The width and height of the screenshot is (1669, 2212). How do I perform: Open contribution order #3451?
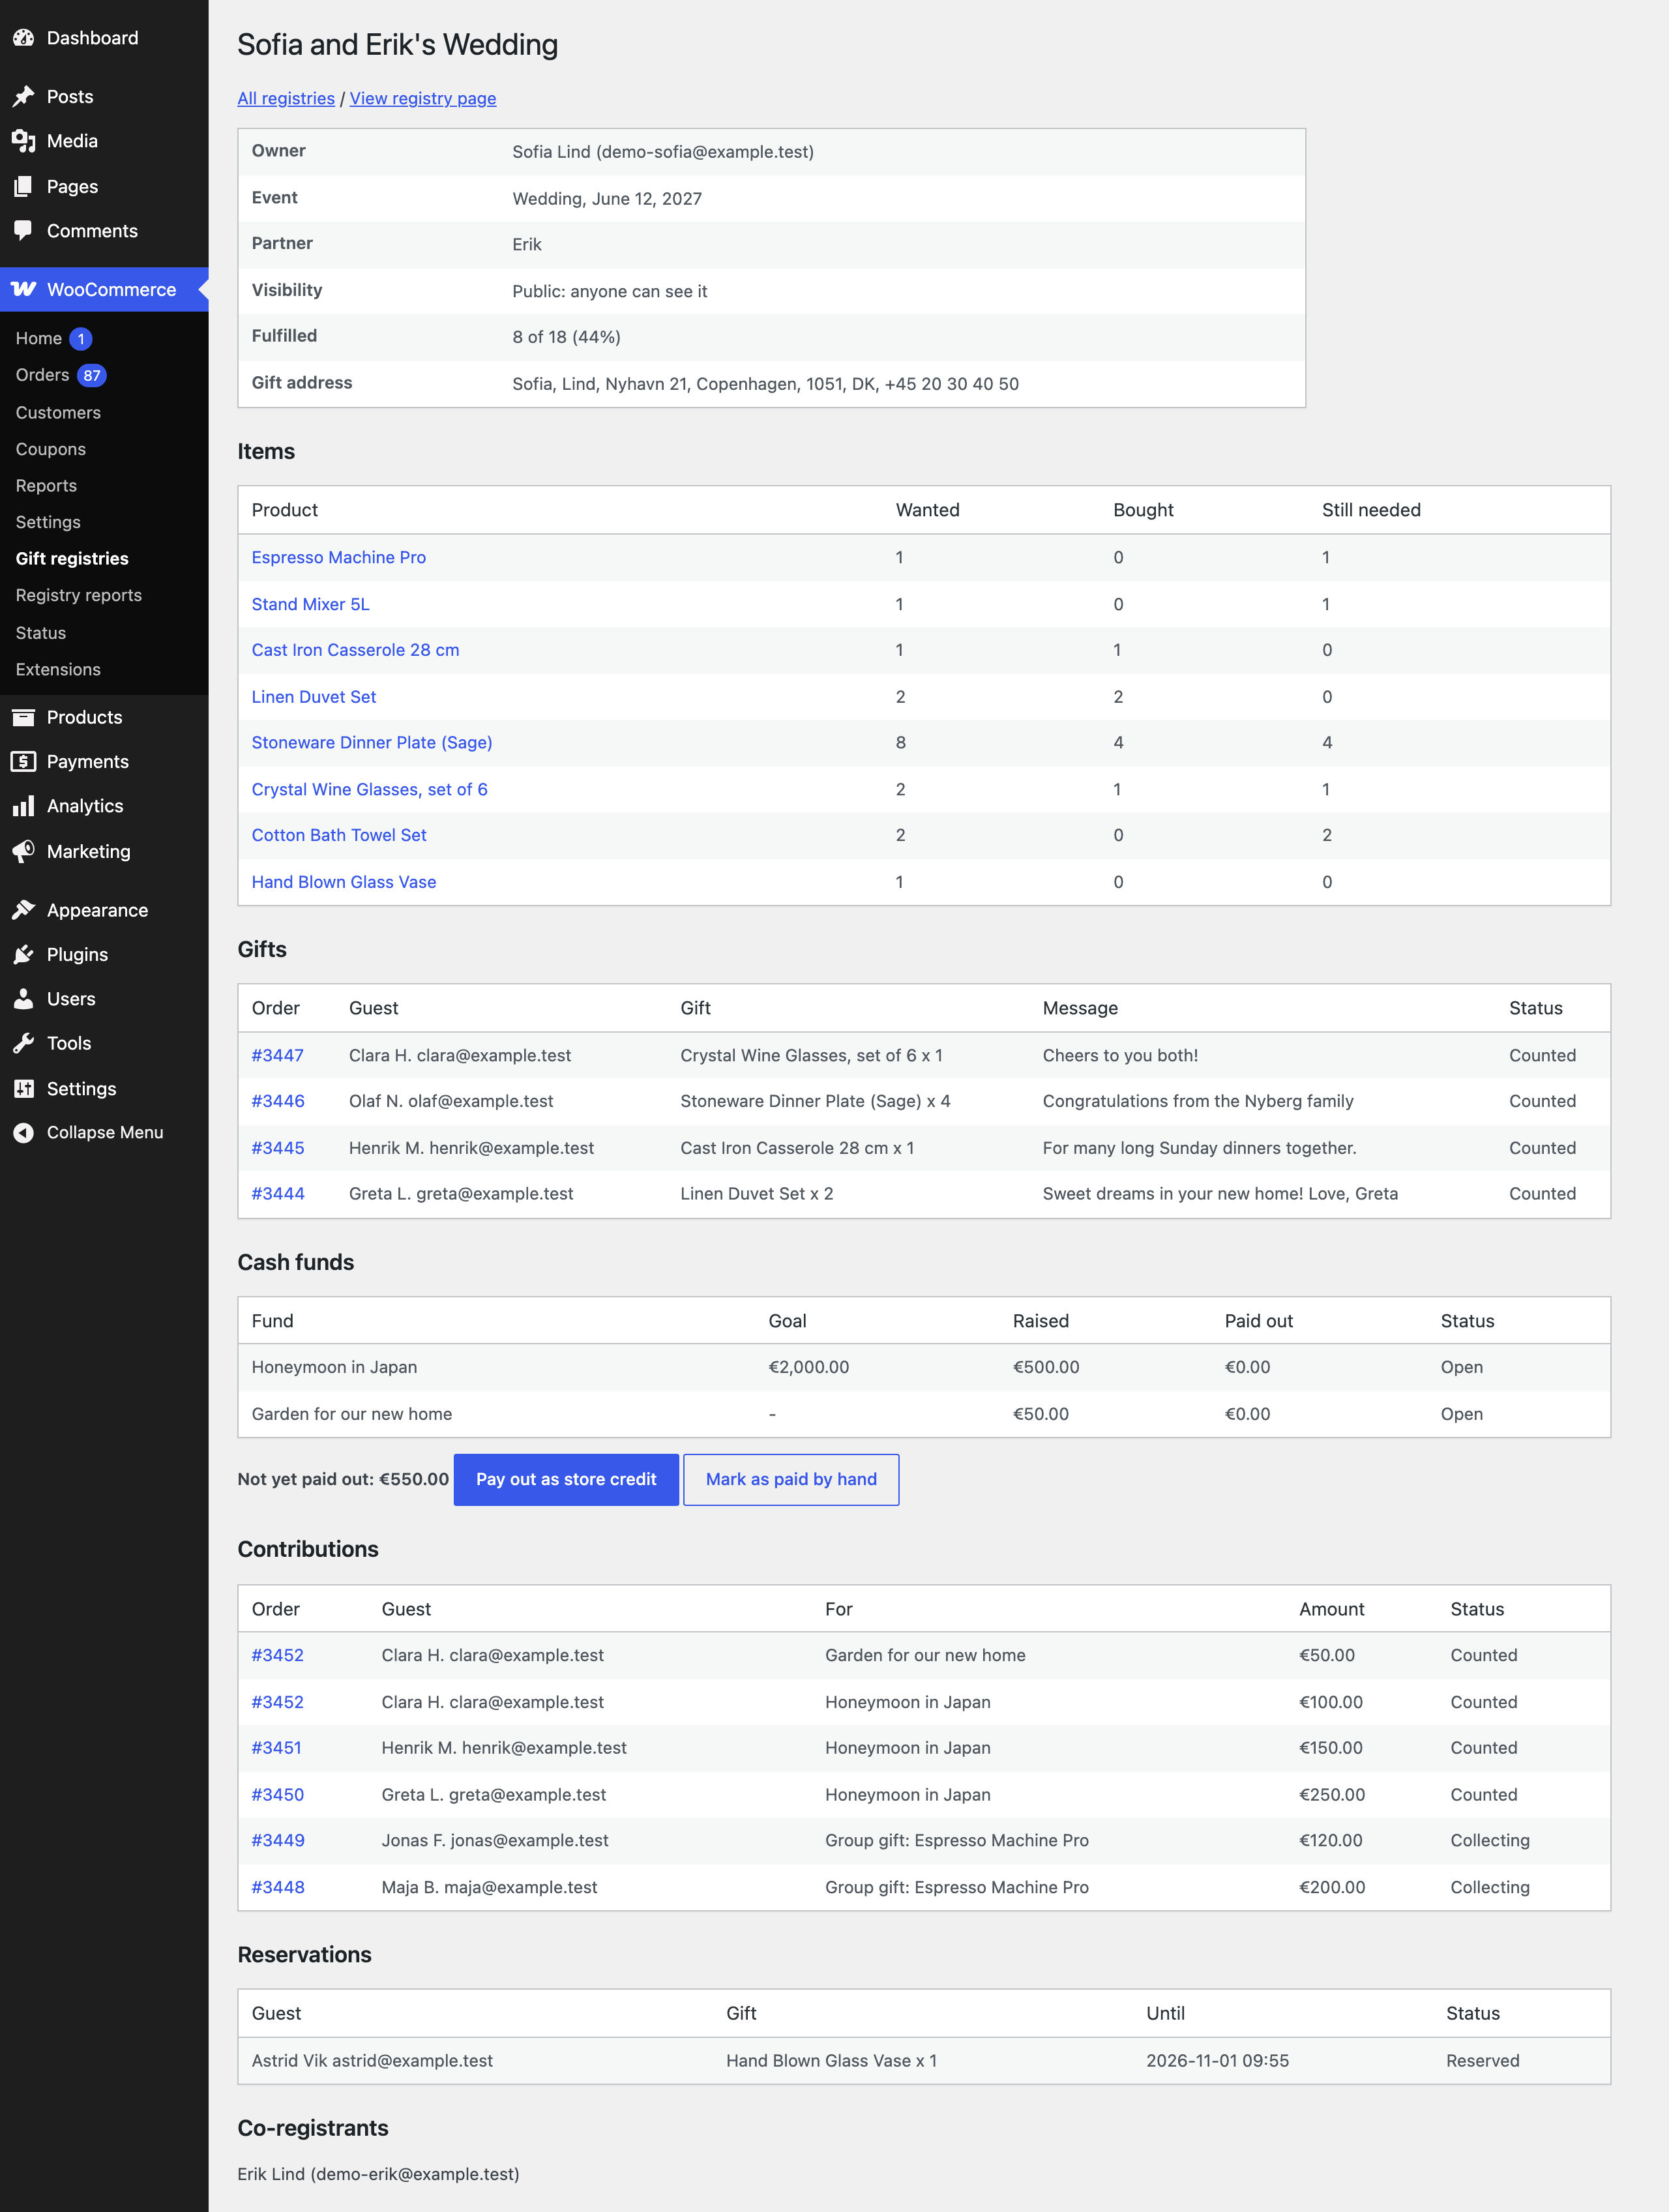tap(277, 1748)
